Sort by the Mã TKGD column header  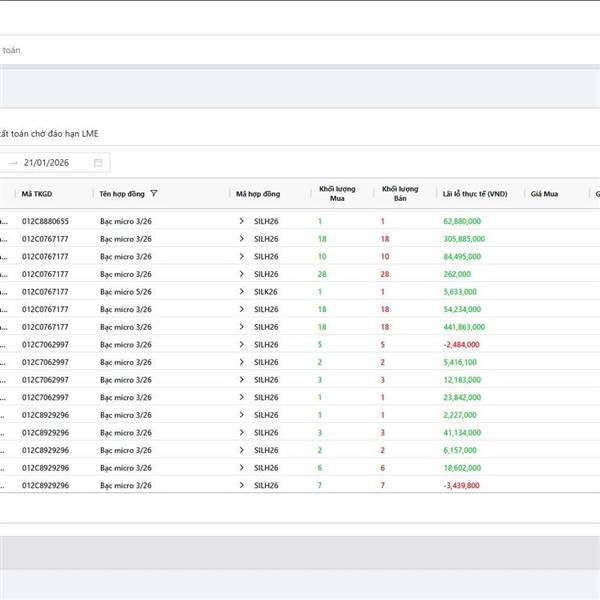(x=35, y=194)
